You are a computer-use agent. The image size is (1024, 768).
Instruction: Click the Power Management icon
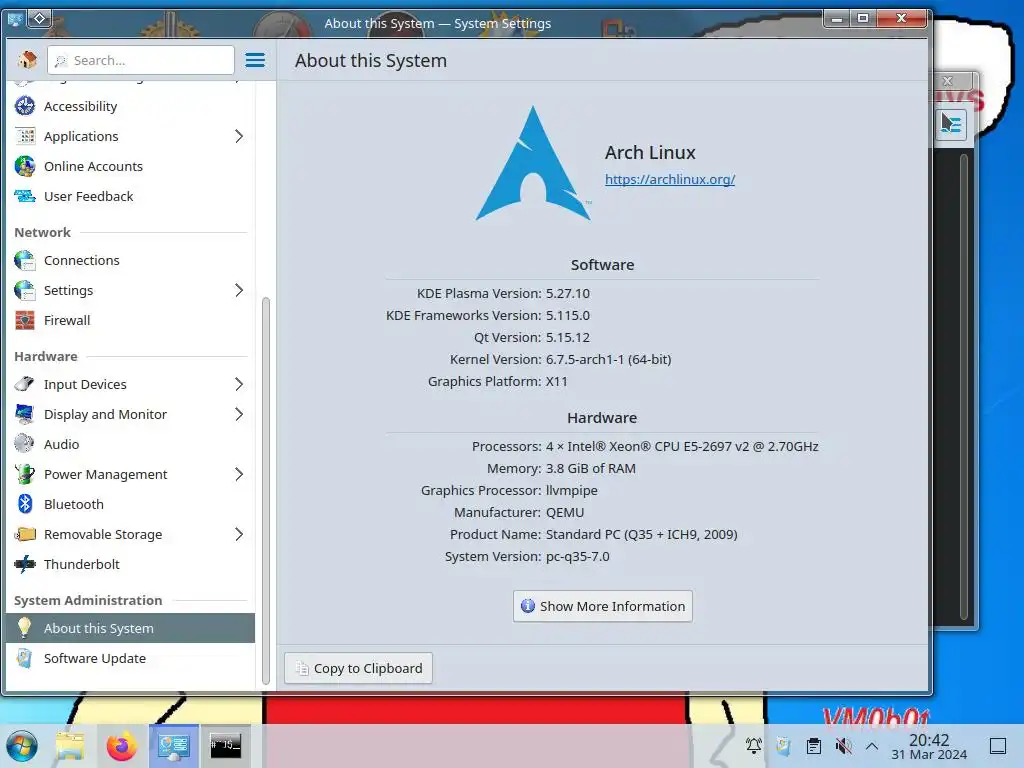(25, 475)
